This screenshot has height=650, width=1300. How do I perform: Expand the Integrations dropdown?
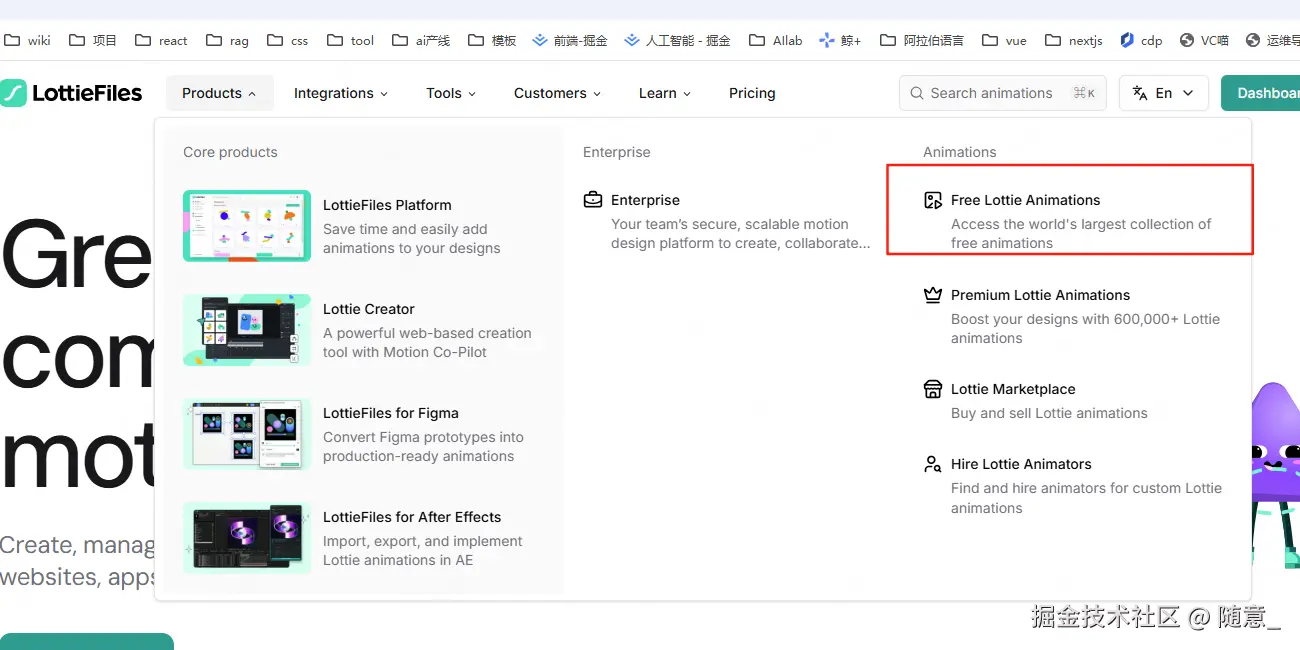tap(340, 93)
